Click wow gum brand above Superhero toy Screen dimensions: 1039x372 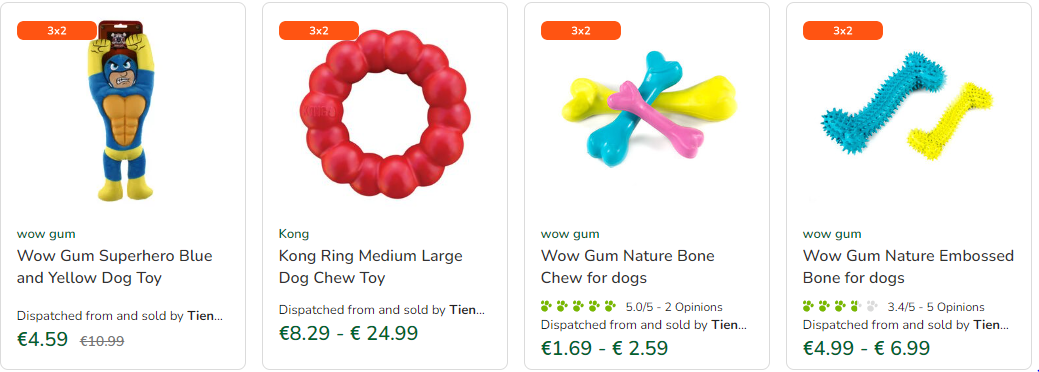point(46,234)
